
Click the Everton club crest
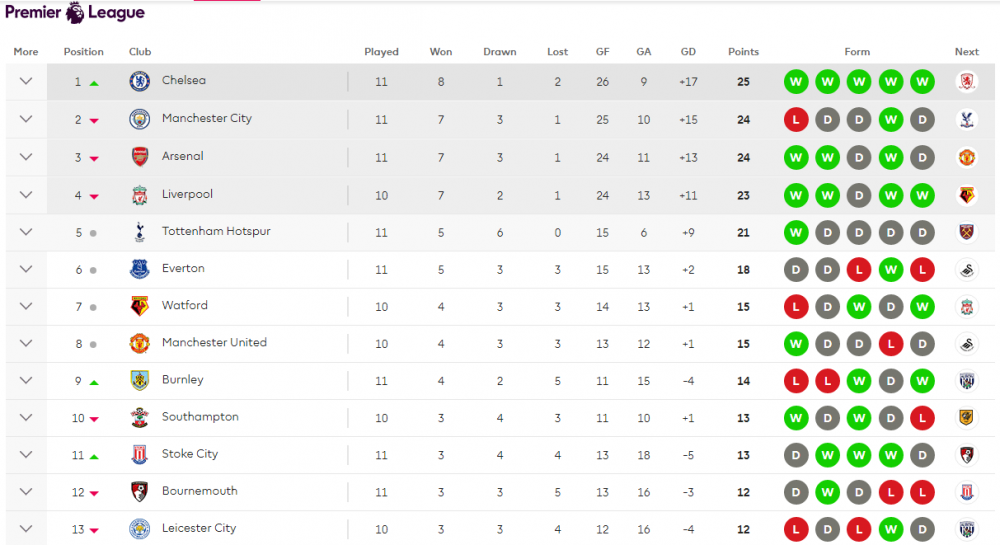click(140, 269)
